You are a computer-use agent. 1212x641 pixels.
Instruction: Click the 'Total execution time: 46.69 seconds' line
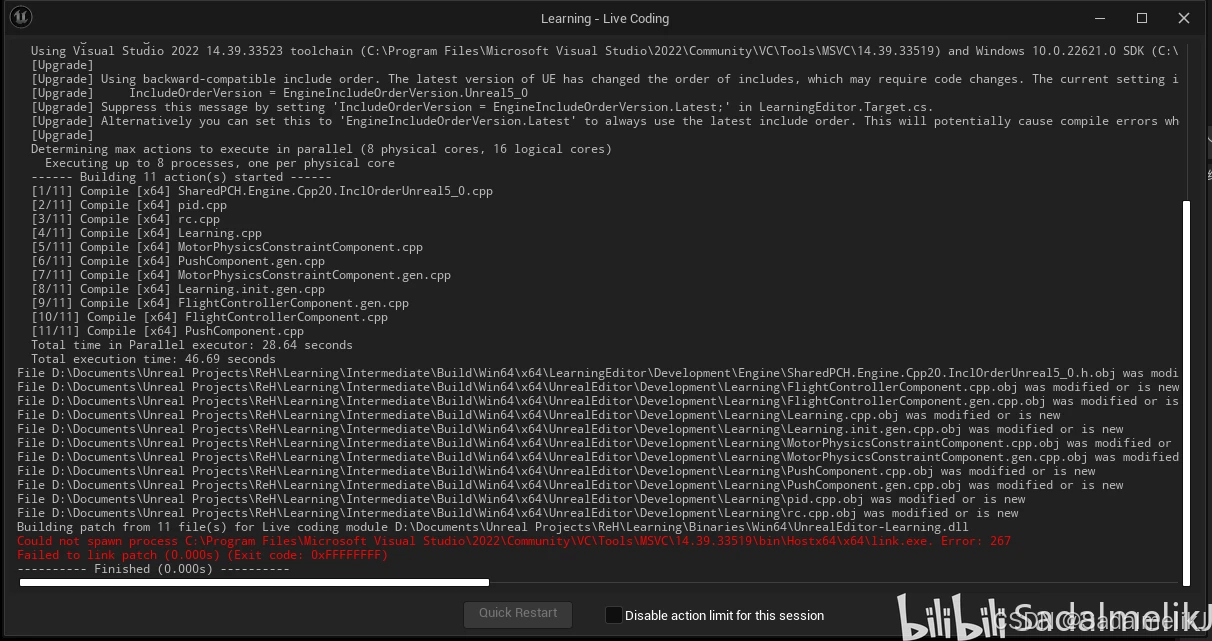click(153, 359)
